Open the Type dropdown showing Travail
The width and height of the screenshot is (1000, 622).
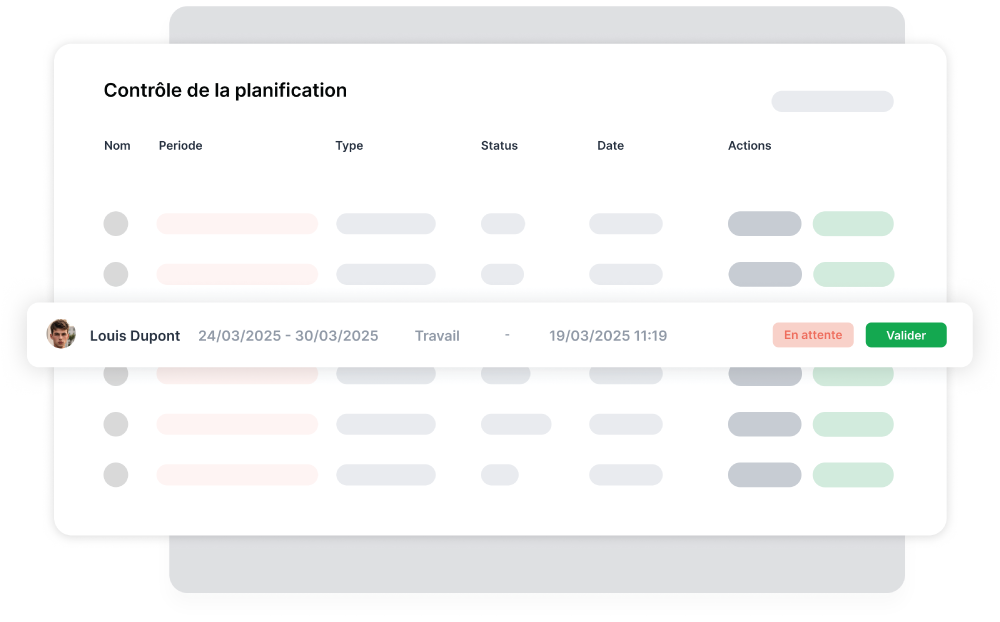[x=437, y=335]
